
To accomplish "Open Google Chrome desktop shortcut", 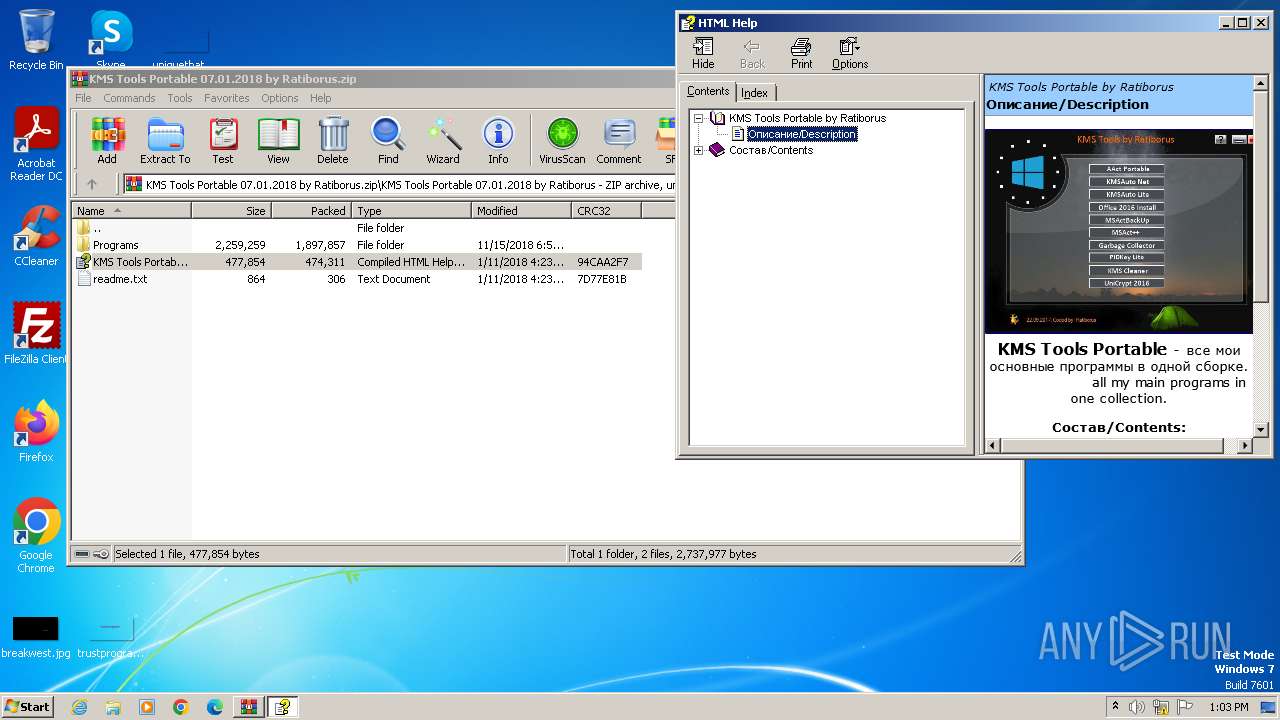I will (36, 536).
